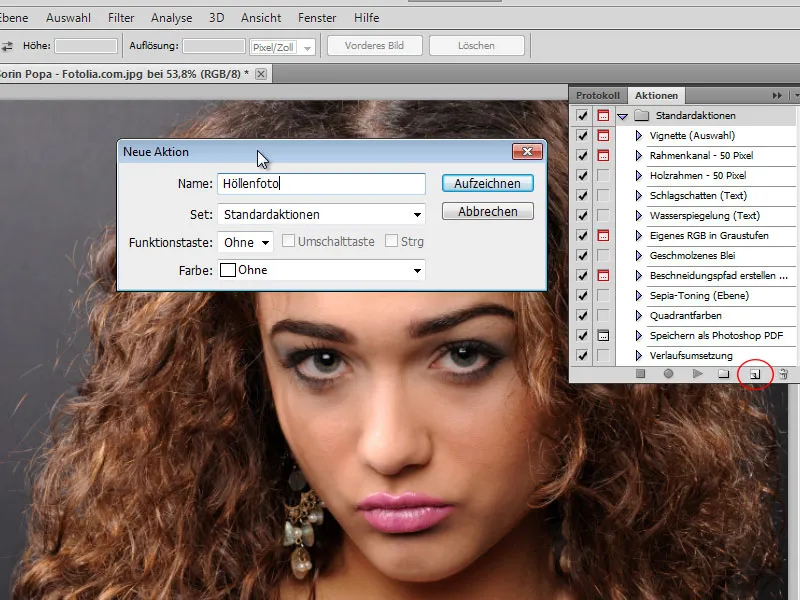Expand the Vignette (Auswahl) action

tap(638, 136)
